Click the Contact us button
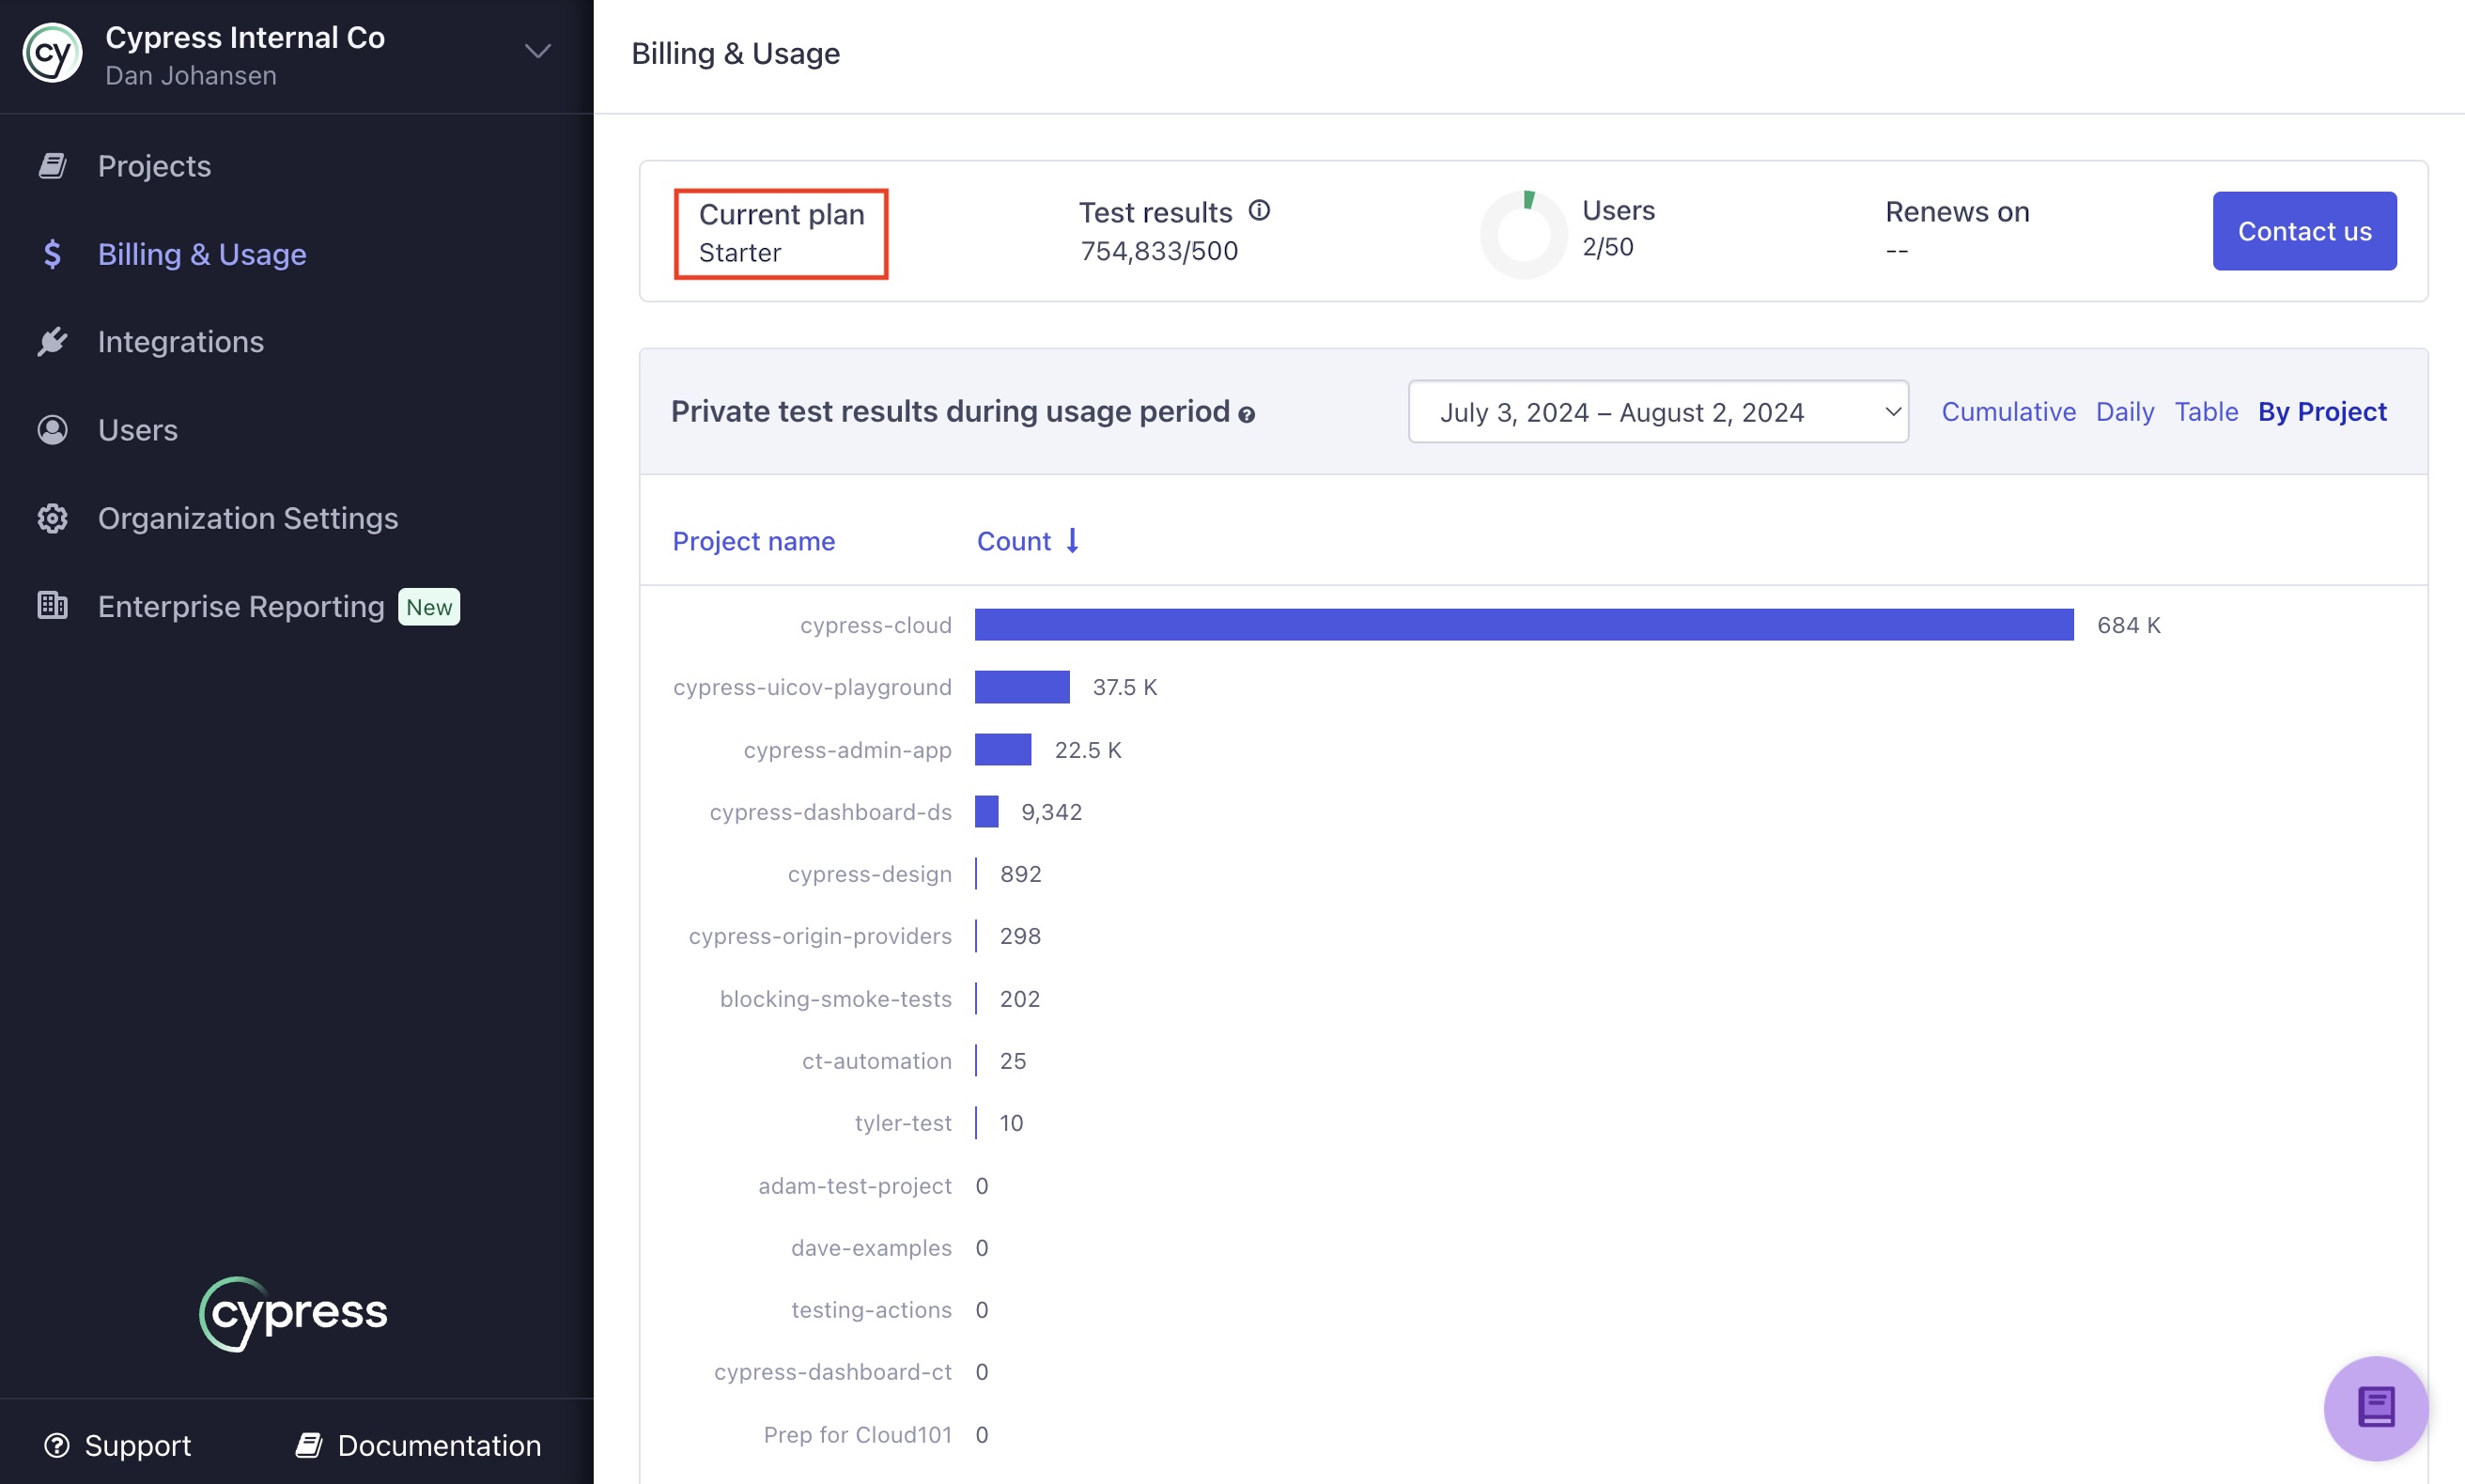 tap(2304, 230)
